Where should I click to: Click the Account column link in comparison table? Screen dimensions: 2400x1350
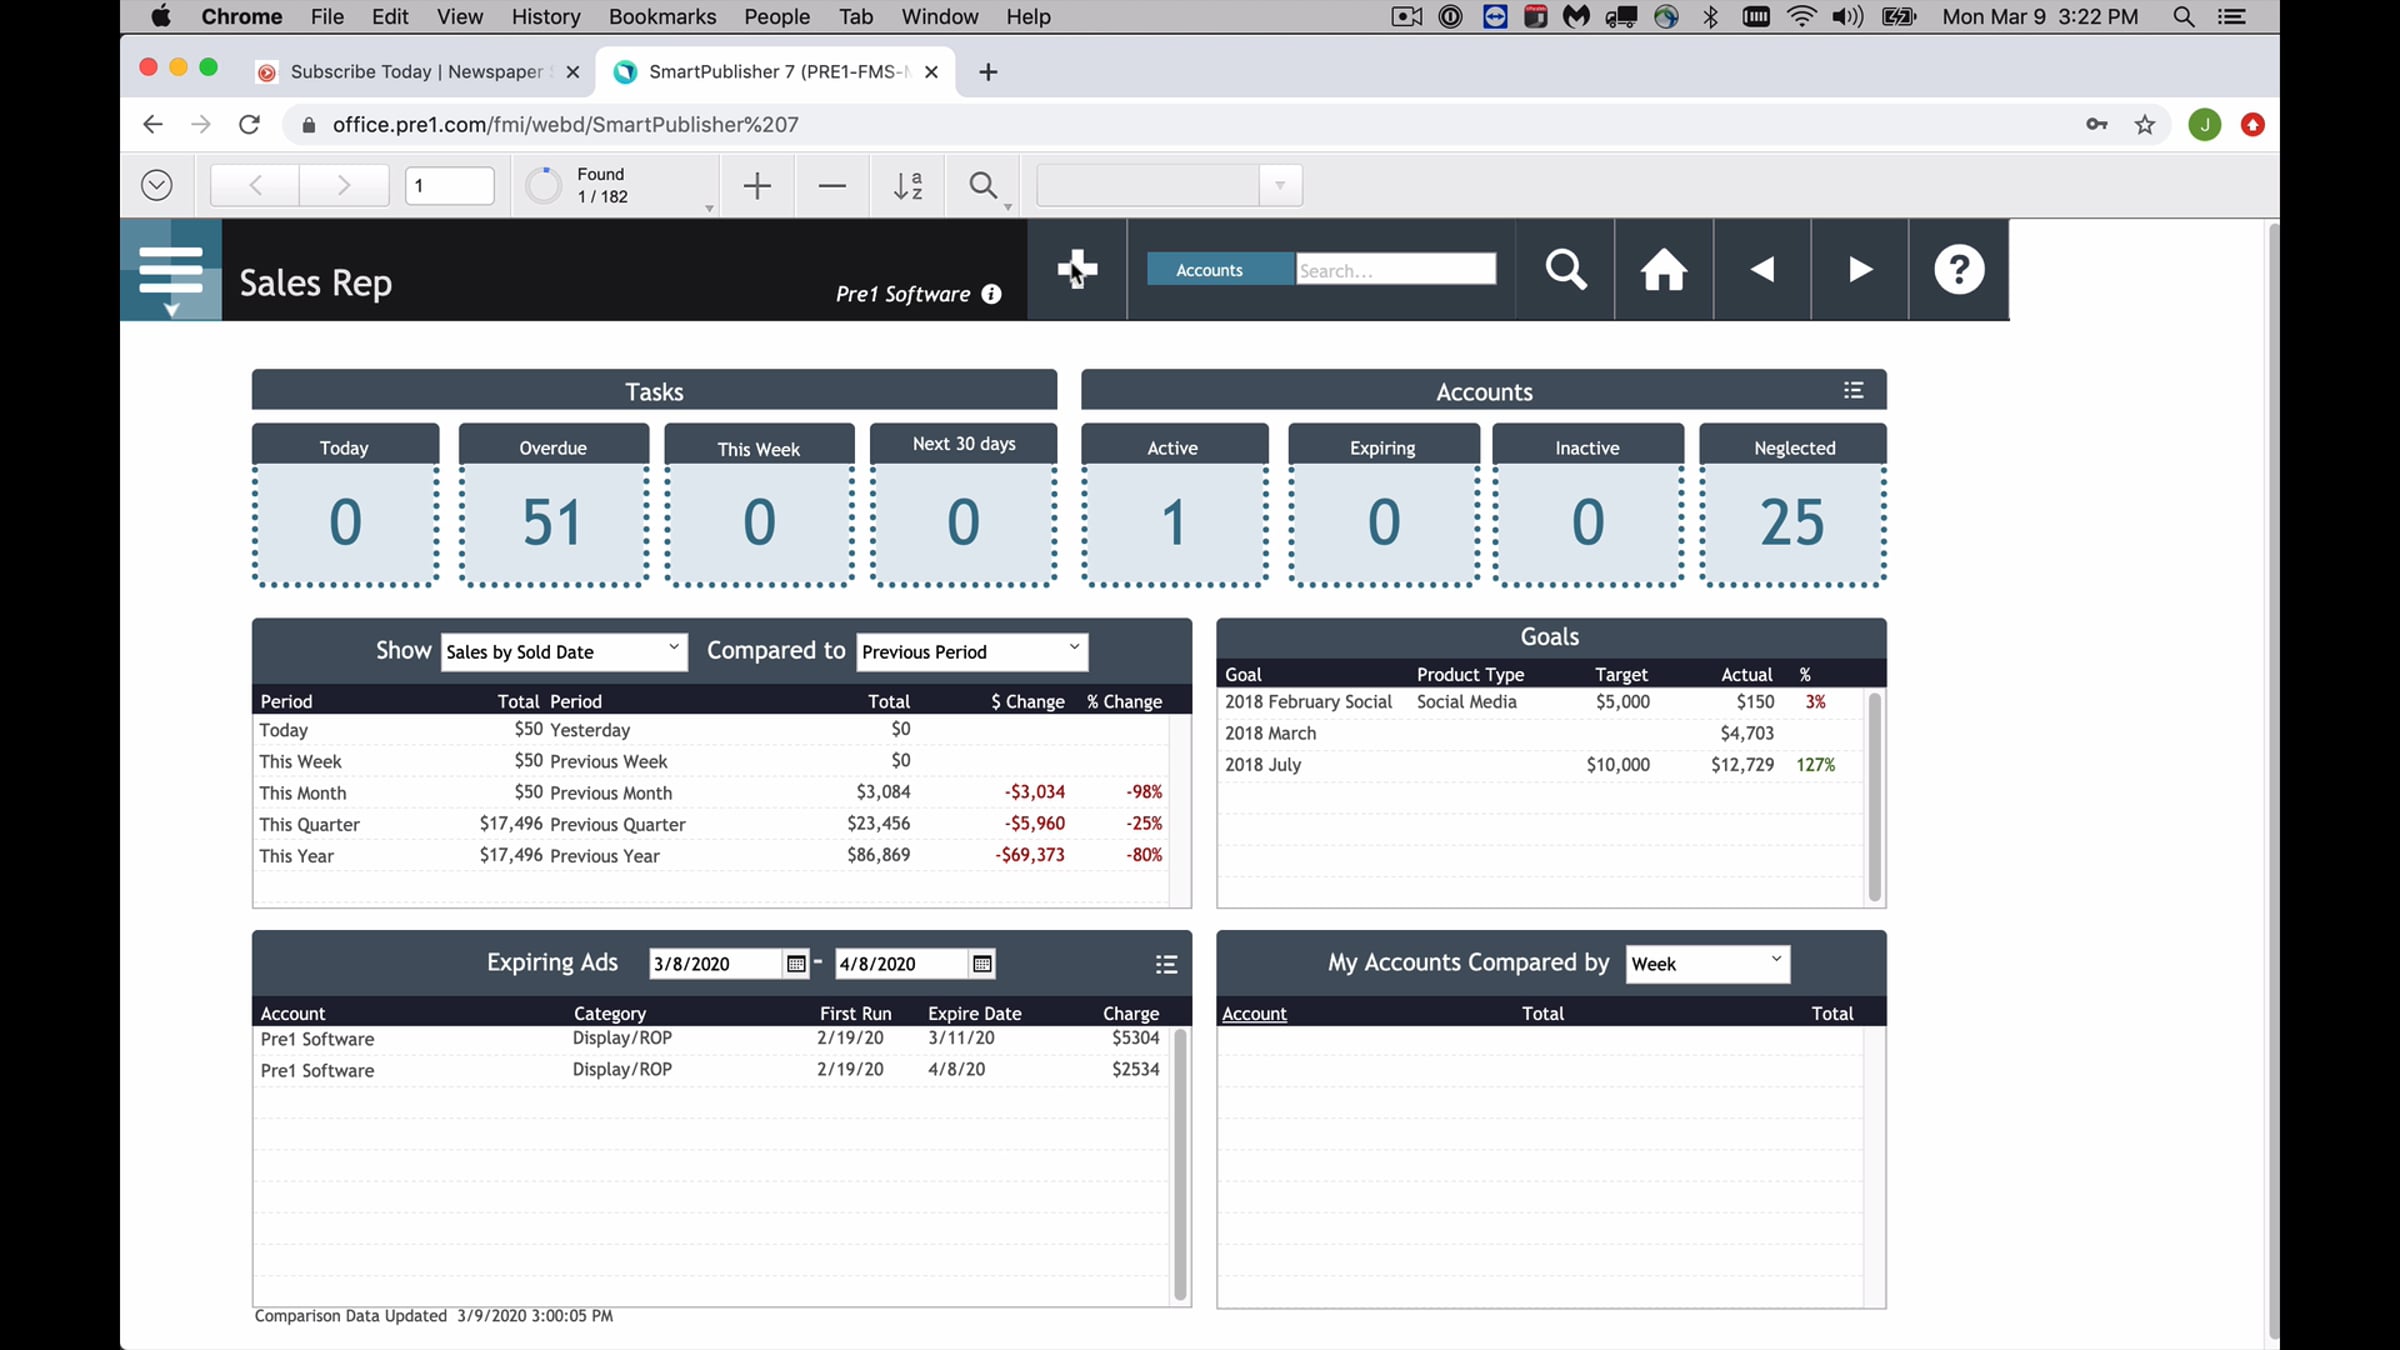tap(1254, 1014)
